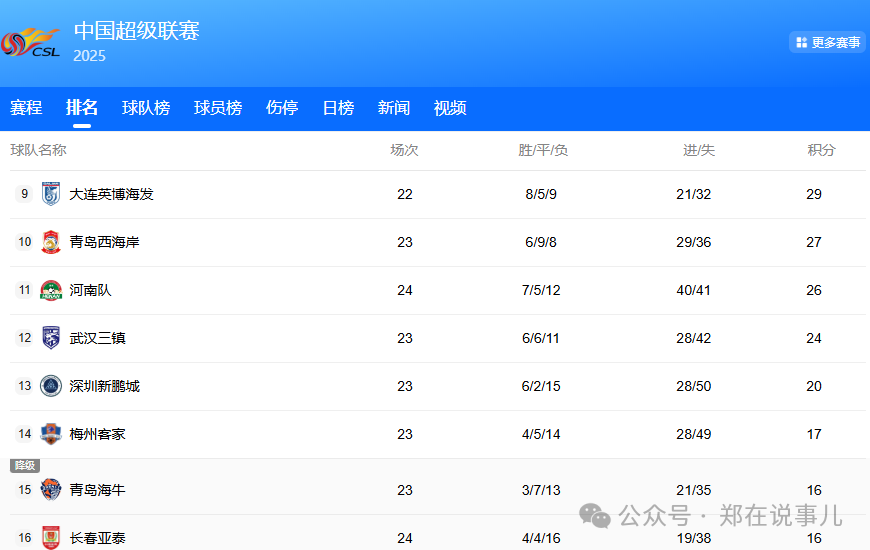Click the 中国超级联赛 title
The width and height of the screenshot is (870, 550).
(x=136, y=31)
